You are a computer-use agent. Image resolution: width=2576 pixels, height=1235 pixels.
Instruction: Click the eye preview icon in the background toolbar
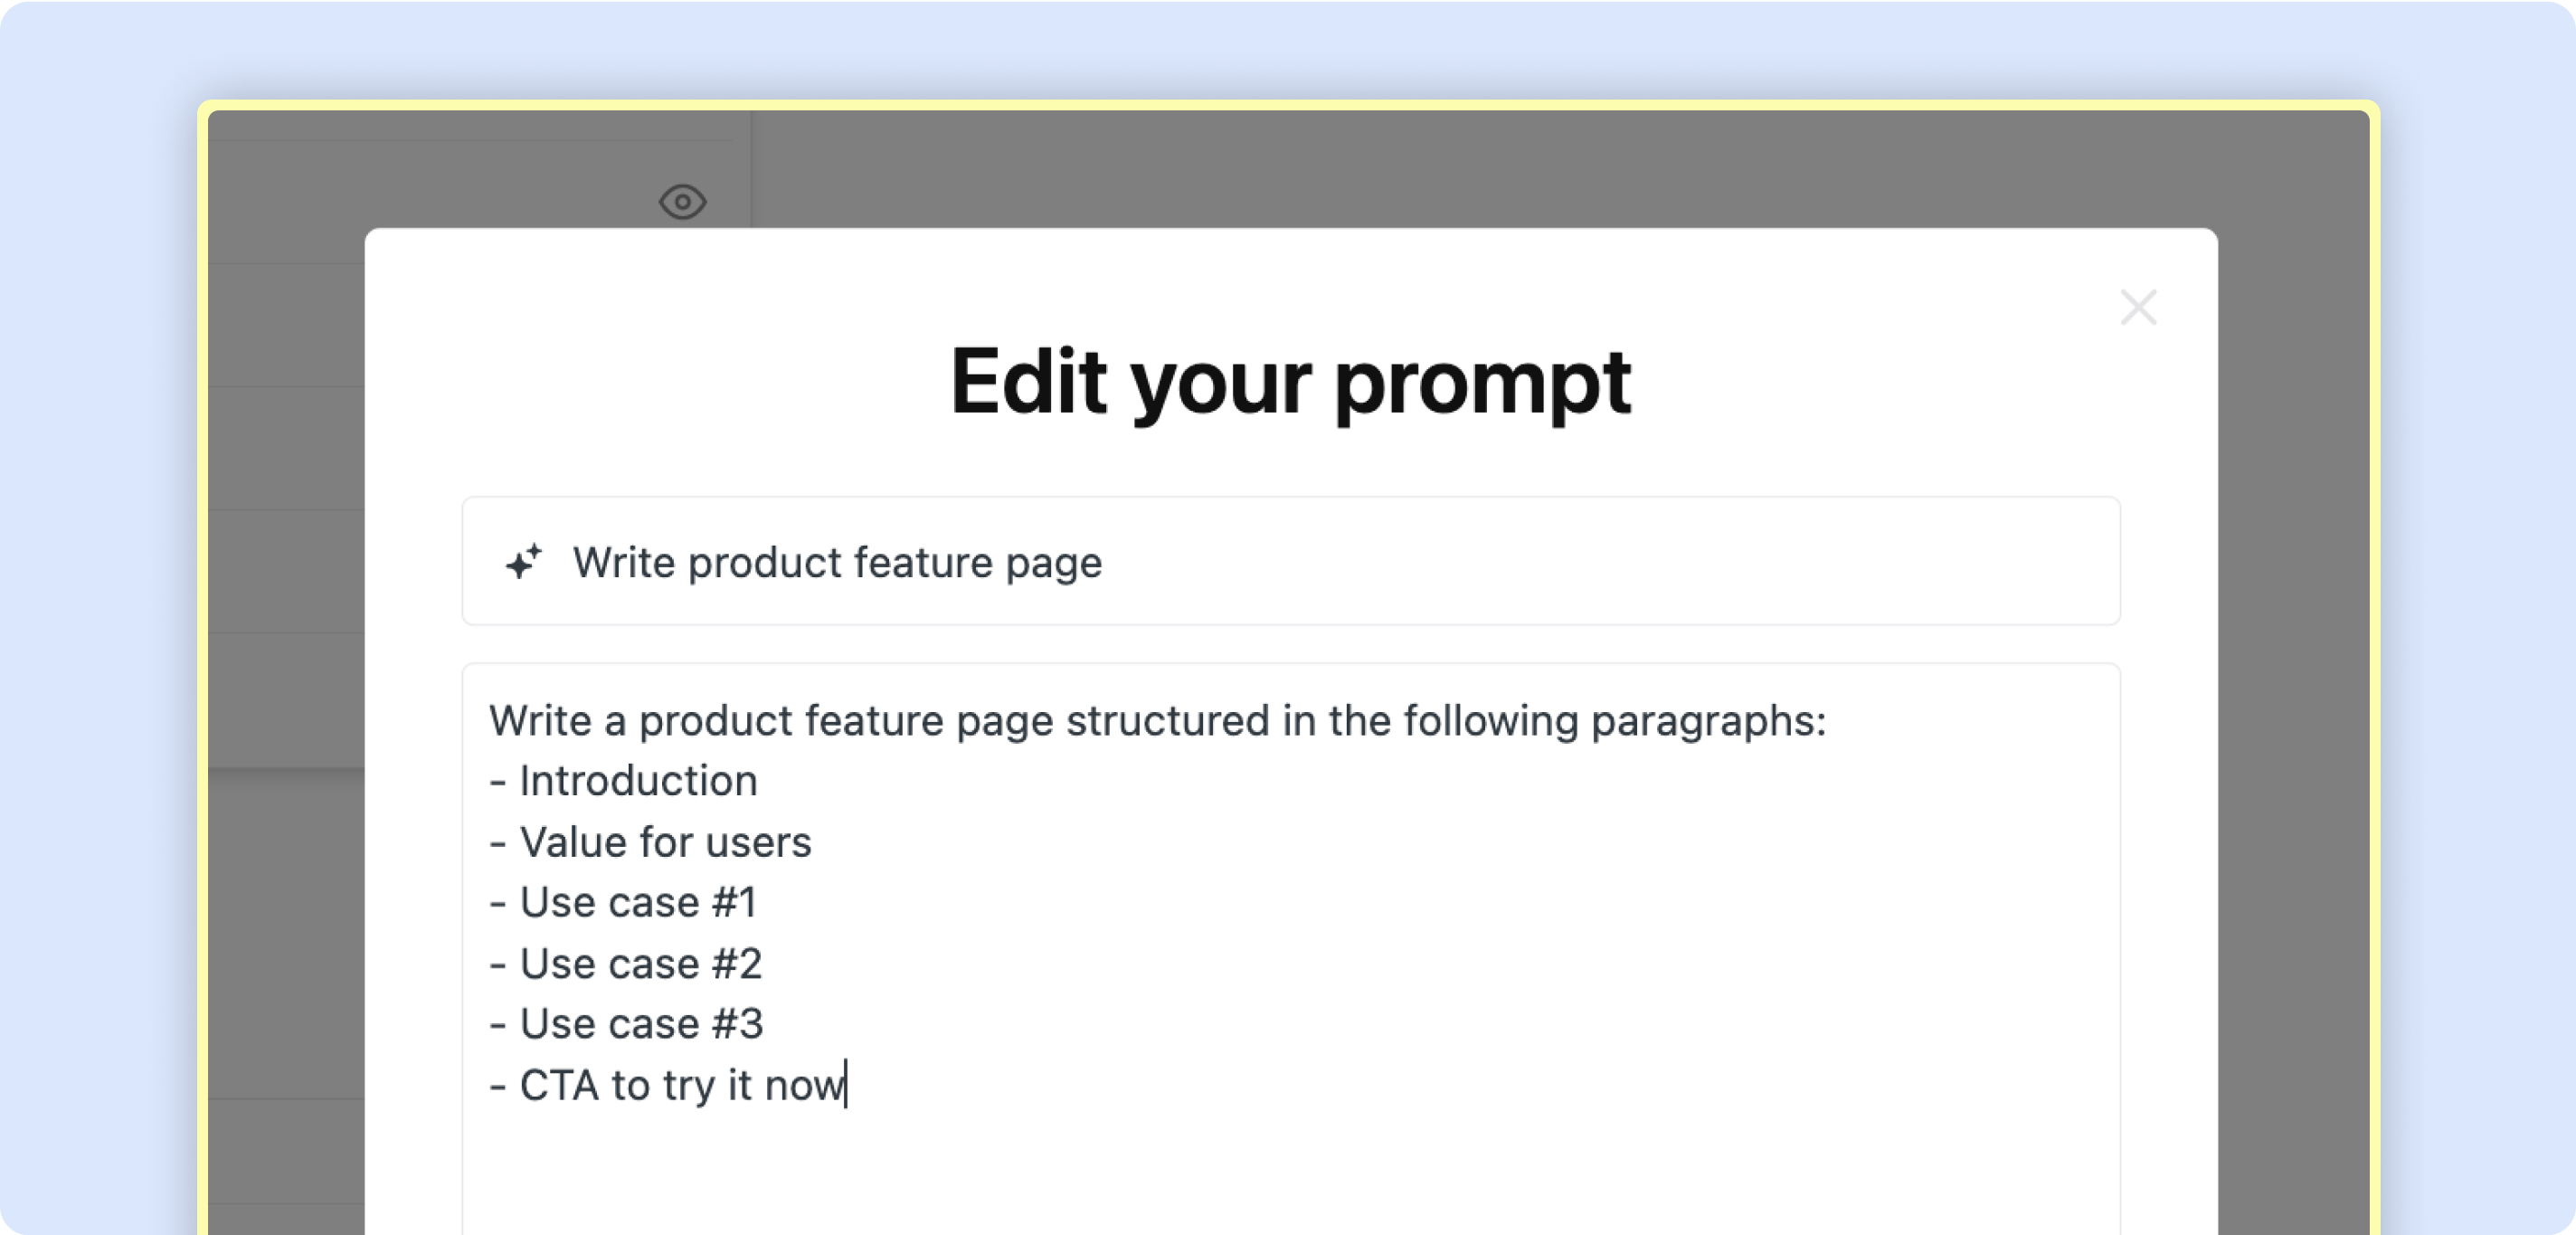tap(681, 202)
